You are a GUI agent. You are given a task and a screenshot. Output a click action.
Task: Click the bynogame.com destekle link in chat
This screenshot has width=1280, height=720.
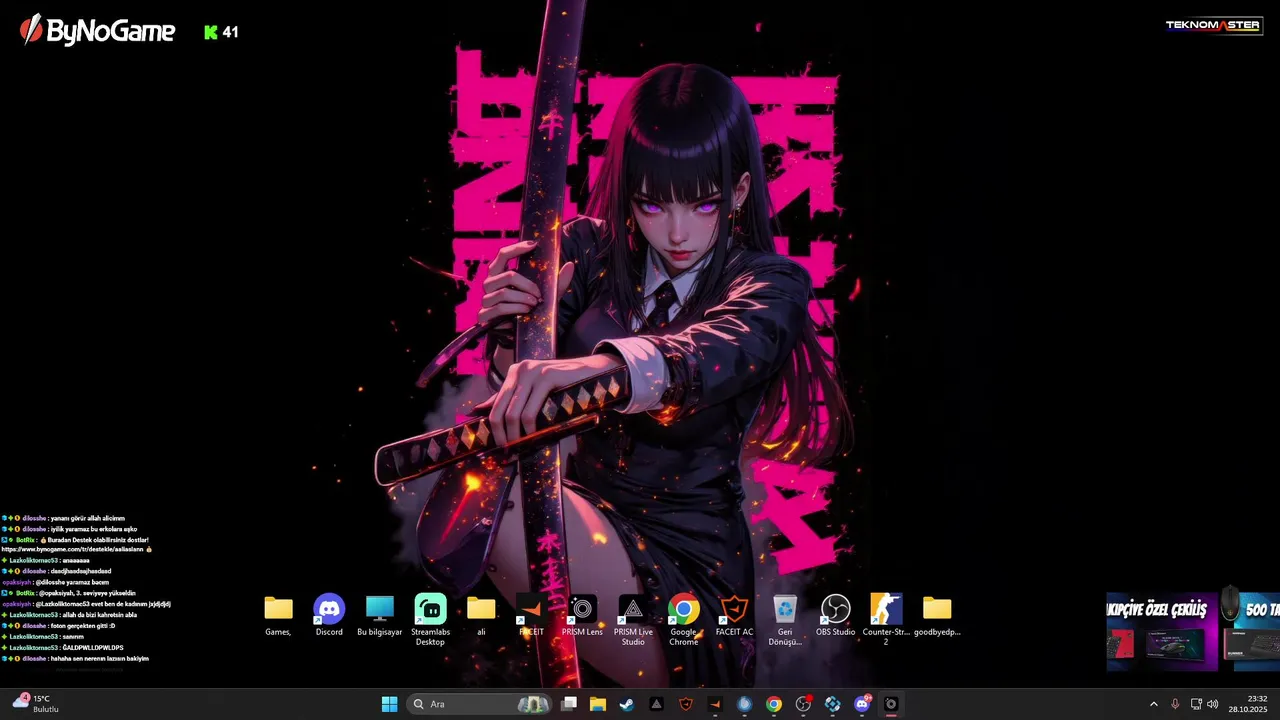point(72,549)
